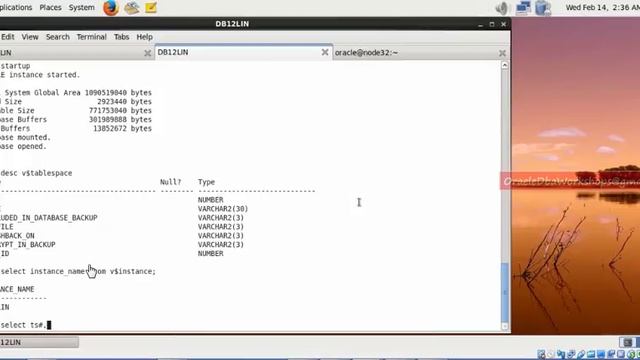Screen dimensions: 640x360
Task: Open the terminal Search menu
Action: click(58, 37)
